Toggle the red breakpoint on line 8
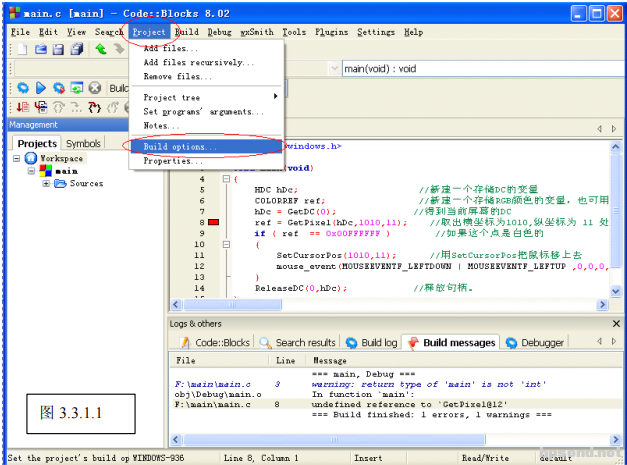Image resolution: width=627 pixels, height=465 pixels. pyautogui.click(x=214, y=222)
